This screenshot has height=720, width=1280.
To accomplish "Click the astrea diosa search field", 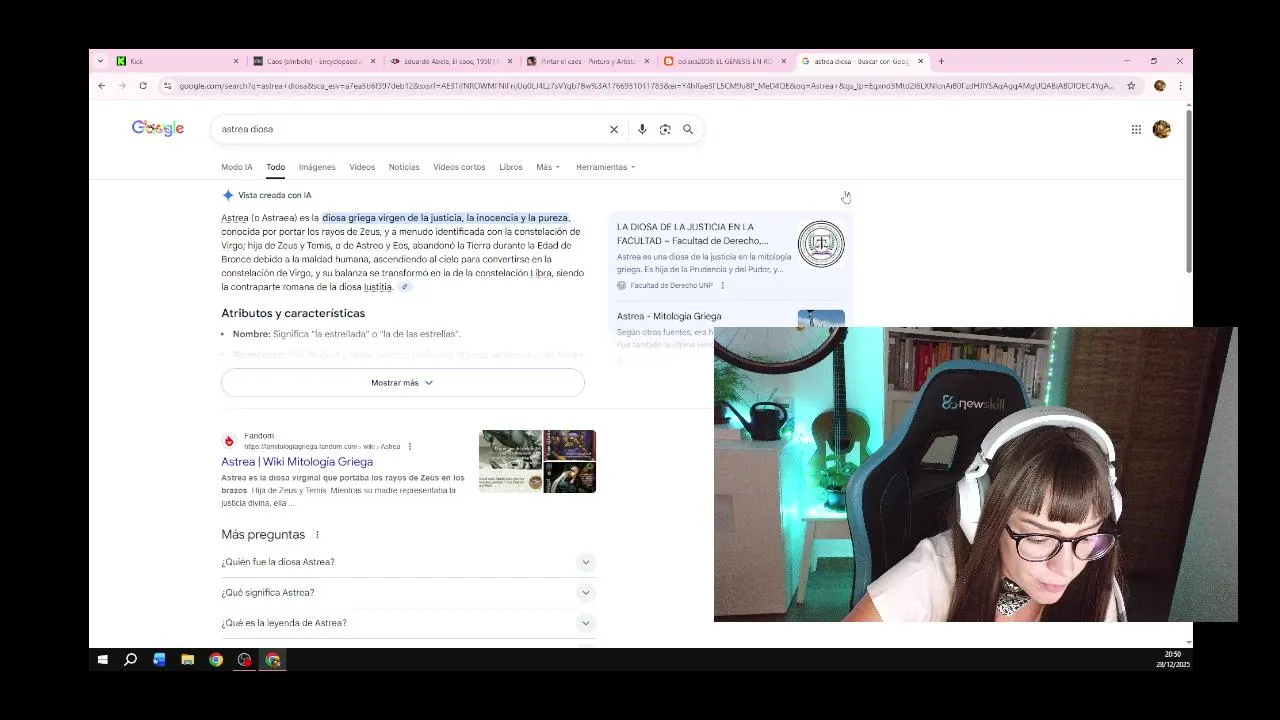I will (x=410, y=129).
